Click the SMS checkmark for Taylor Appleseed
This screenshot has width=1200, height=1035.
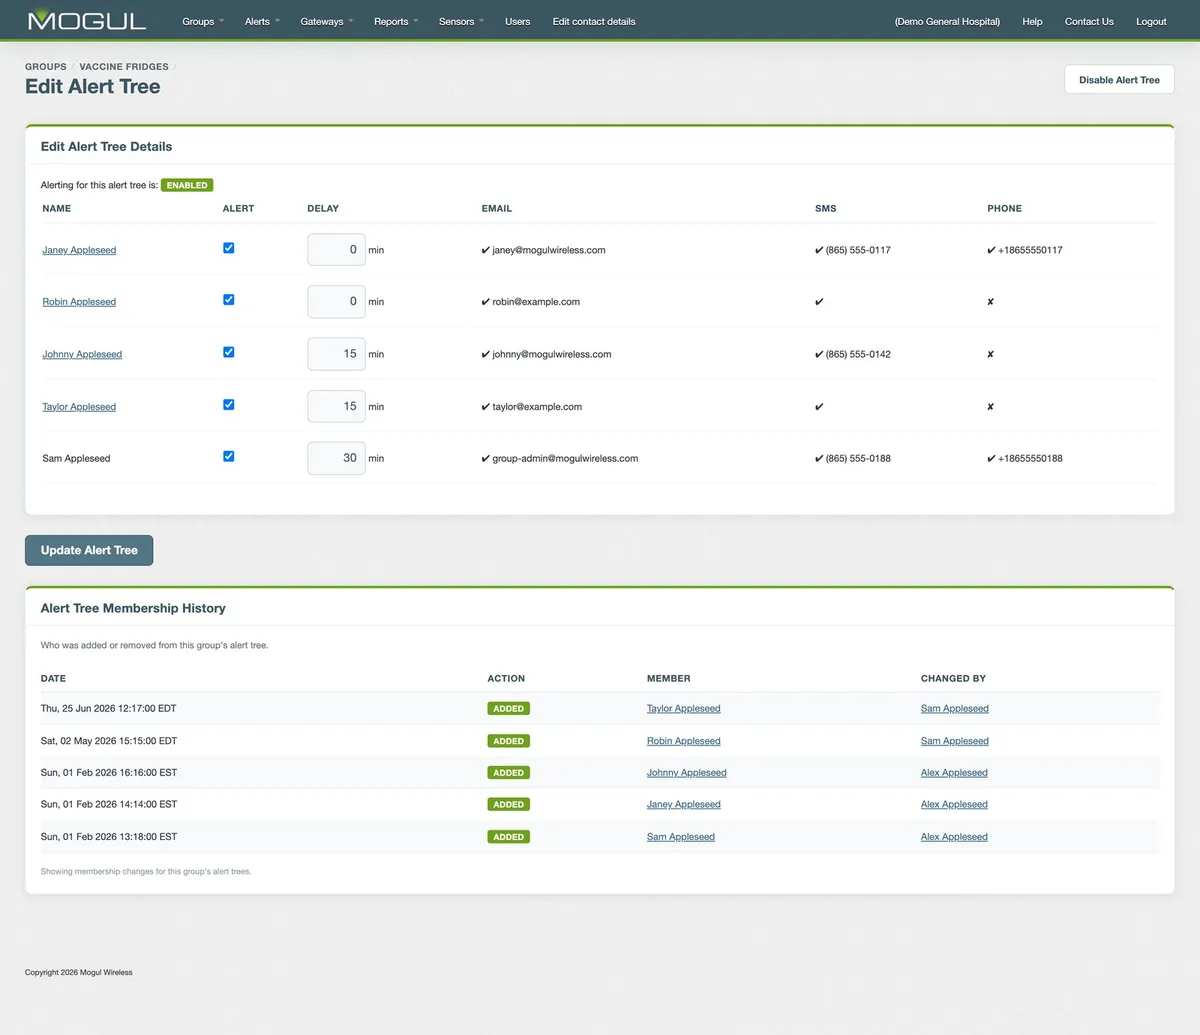819,407
